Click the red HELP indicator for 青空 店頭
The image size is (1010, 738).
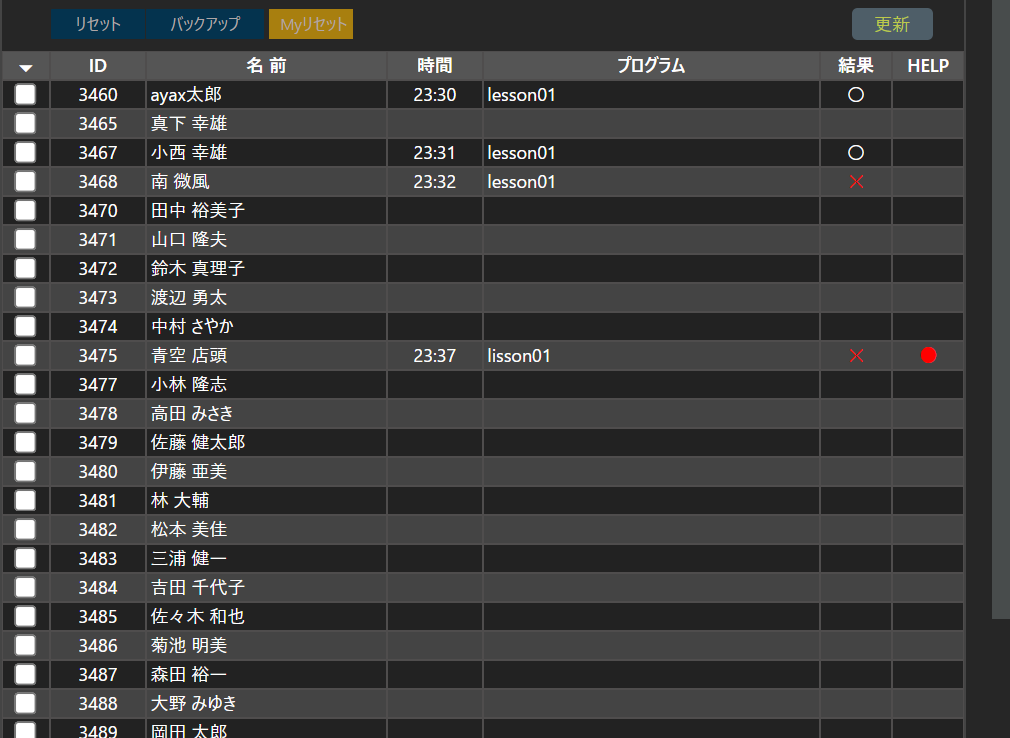[x=928, y=355]
